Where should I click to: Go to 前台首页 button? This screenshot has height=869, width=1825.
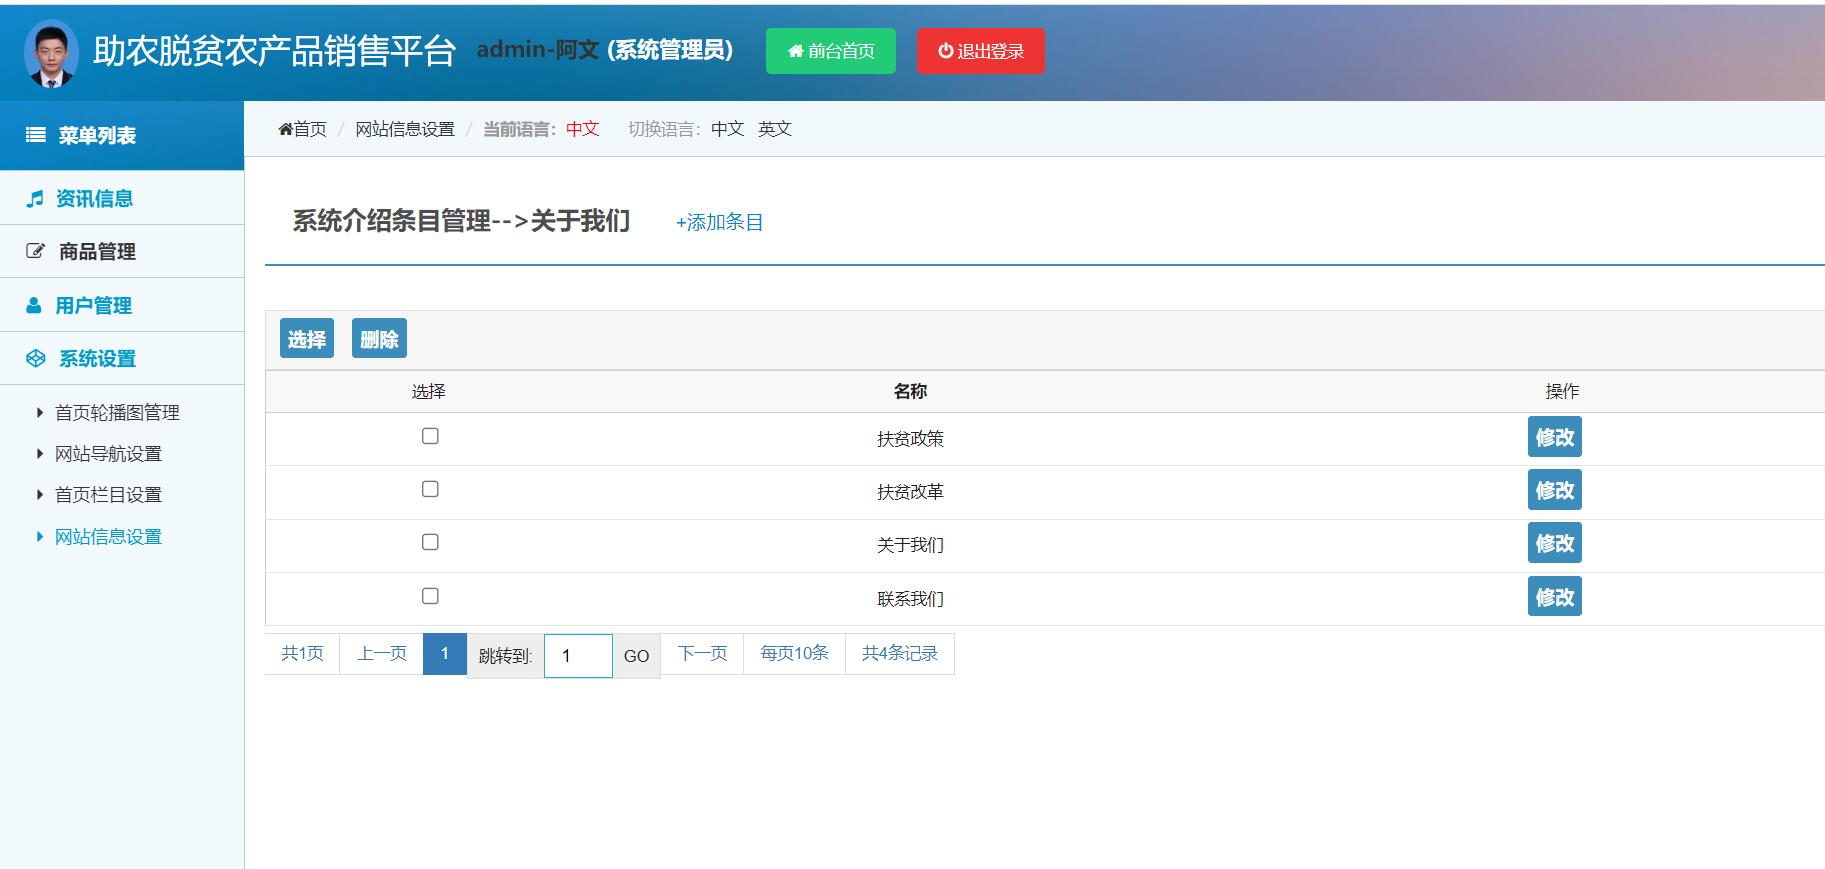(831, 51)
